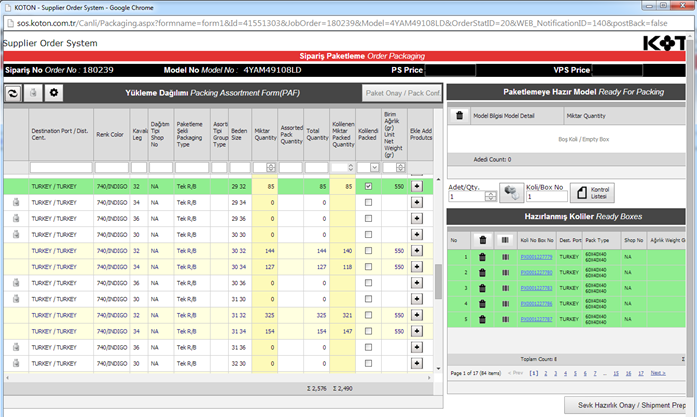Click Koli No Box No column header

tap(537, 240)
